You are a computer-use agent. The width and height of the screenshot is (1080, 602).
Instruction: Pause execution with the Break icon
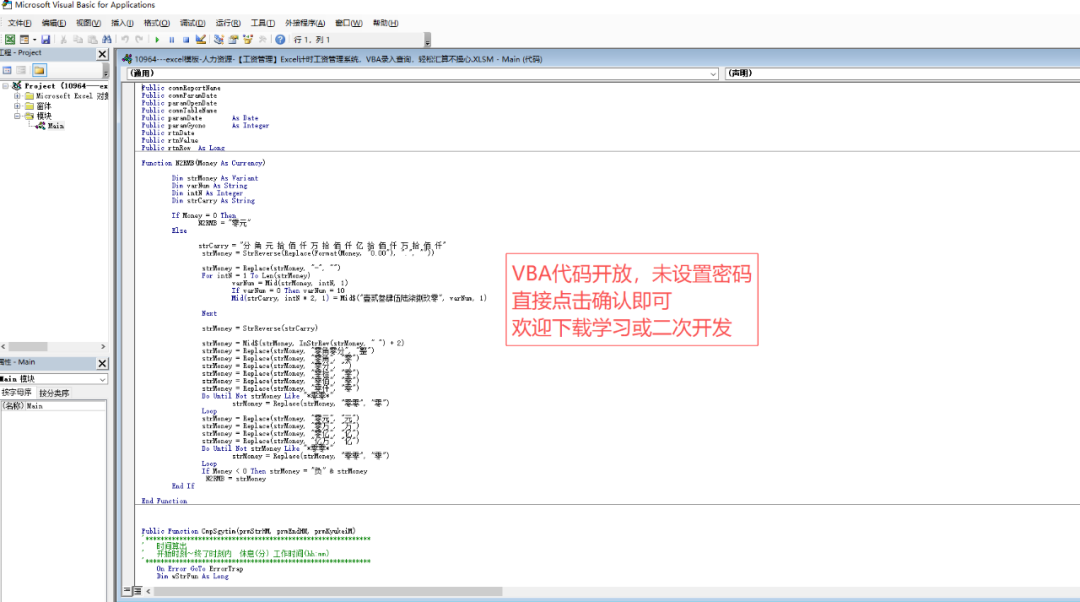[172, 39]
